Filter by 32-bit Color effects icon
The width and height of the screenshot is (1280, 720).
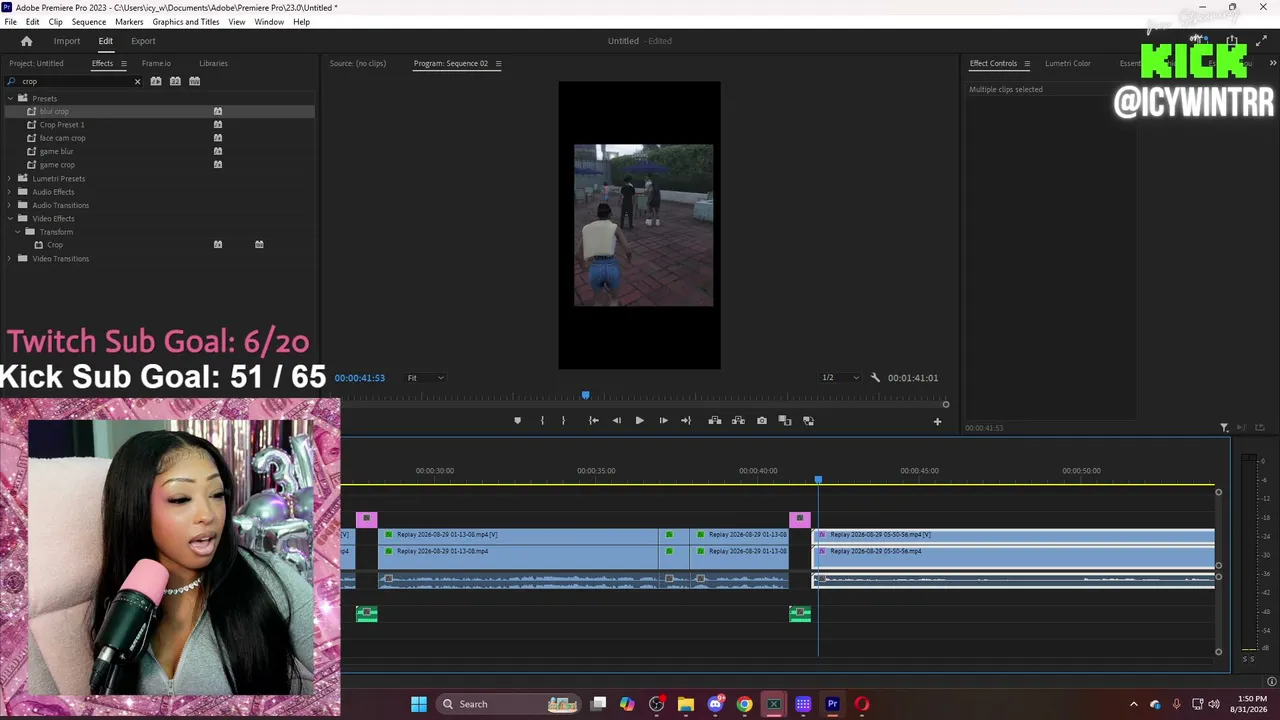tap(175, 81)
